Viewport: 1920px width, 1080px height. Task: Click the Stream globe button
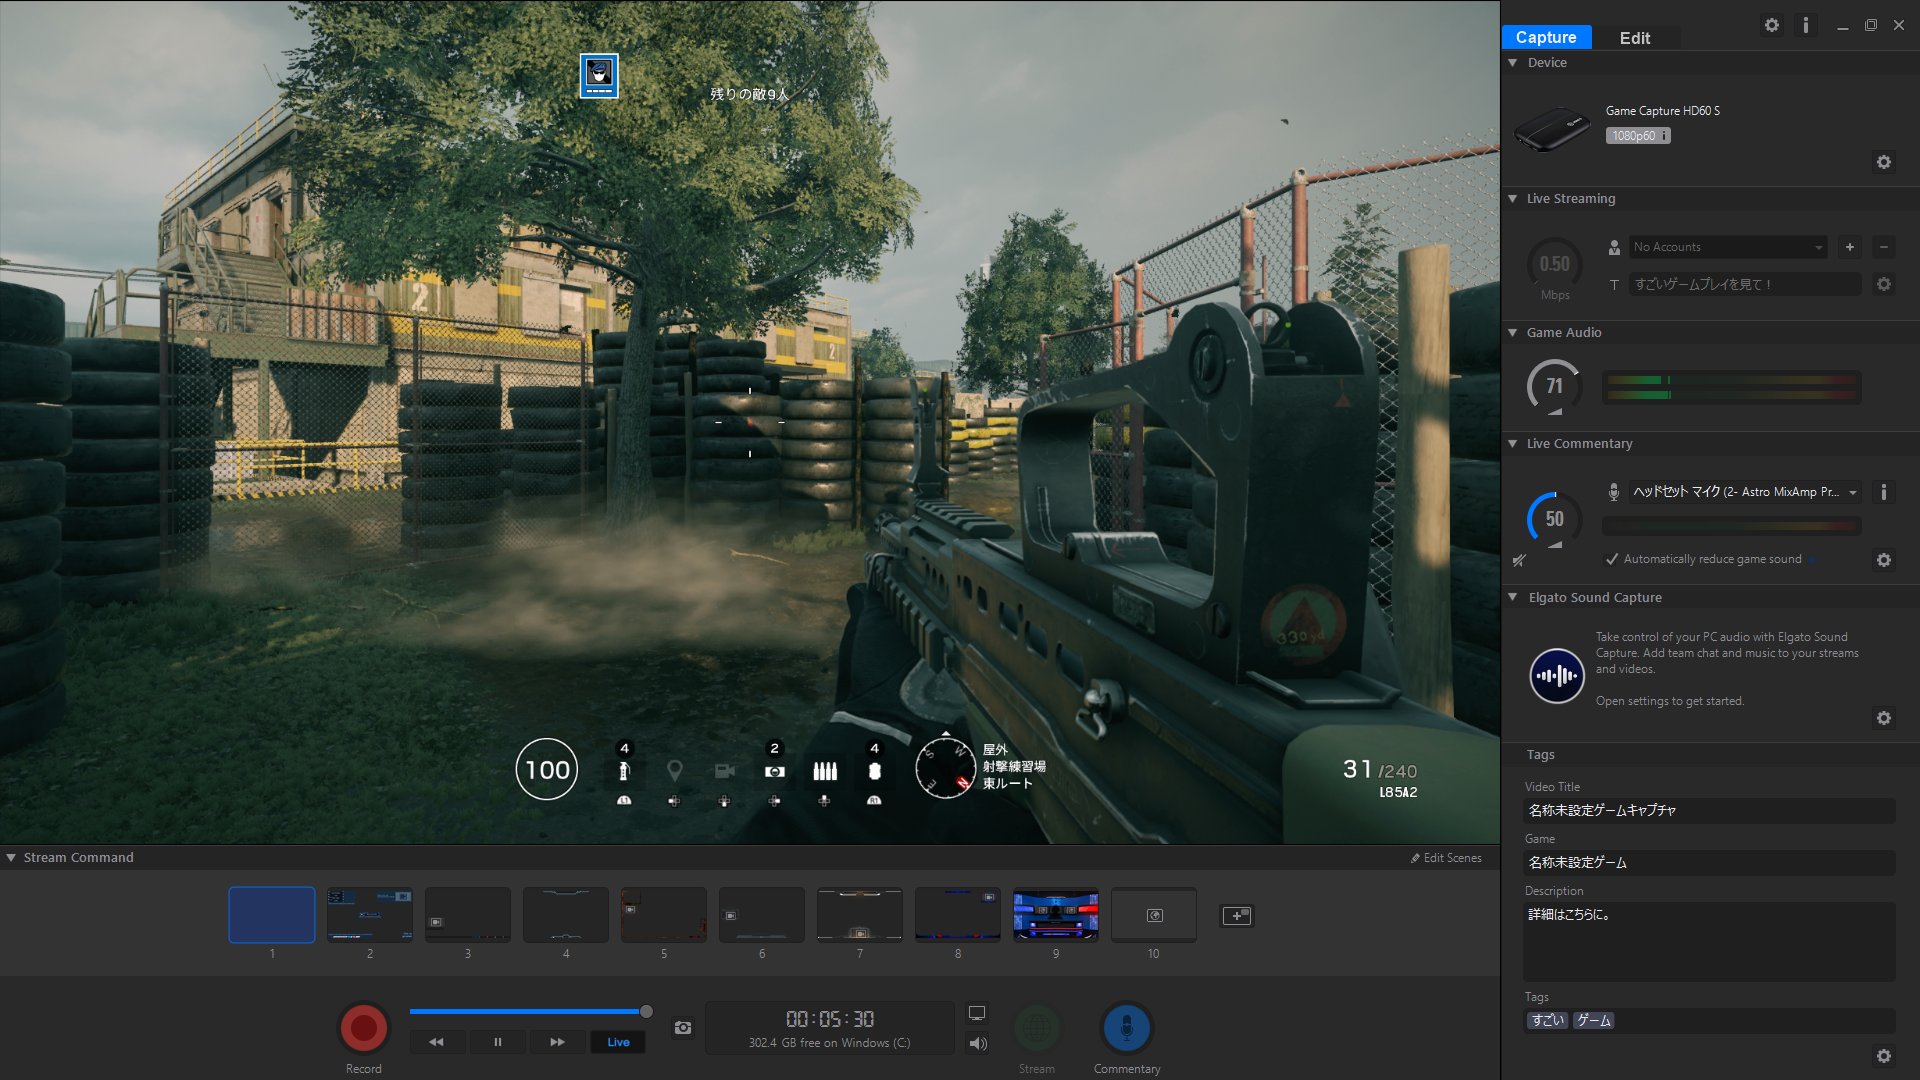[x=1037, y=1027]
